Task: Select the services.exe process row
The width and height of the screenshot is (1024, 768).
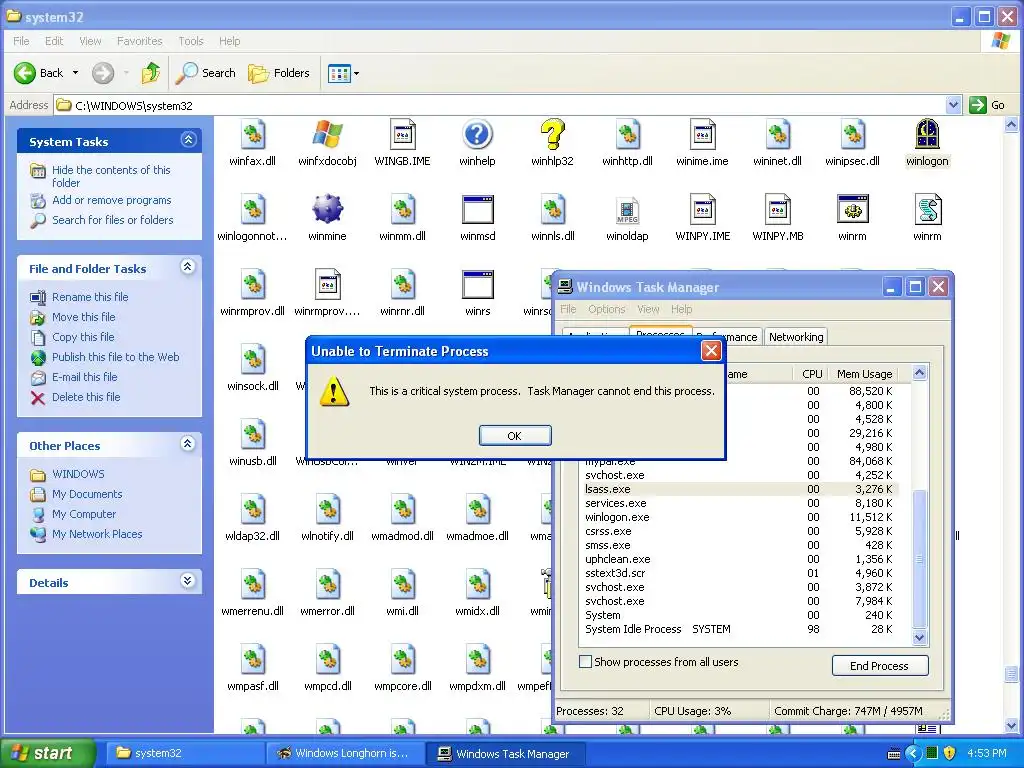Action: pos(741,503)
